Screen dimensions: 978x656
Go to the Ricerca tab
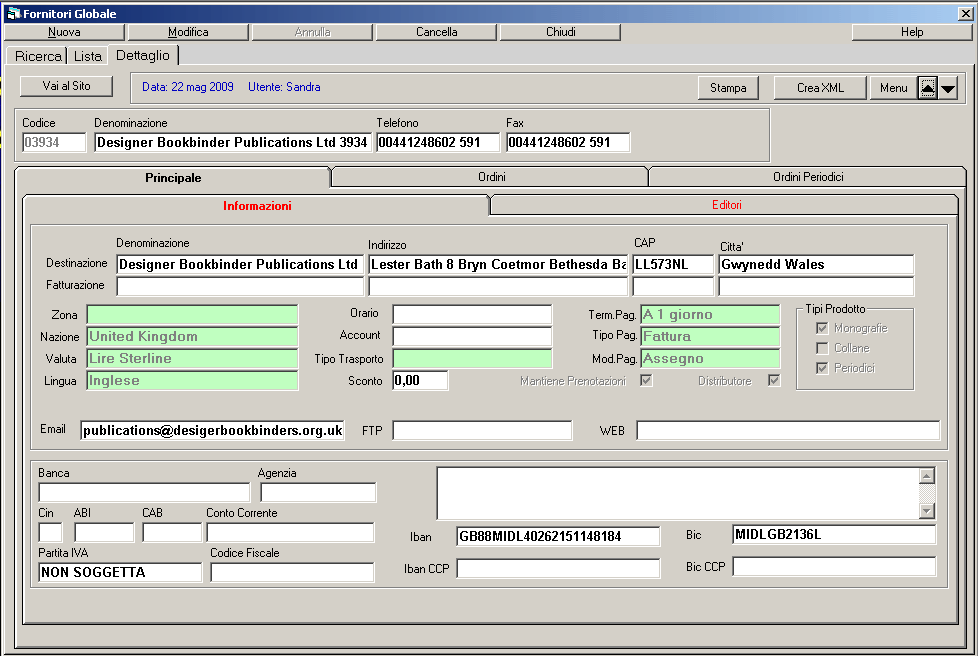pos(37,56)
